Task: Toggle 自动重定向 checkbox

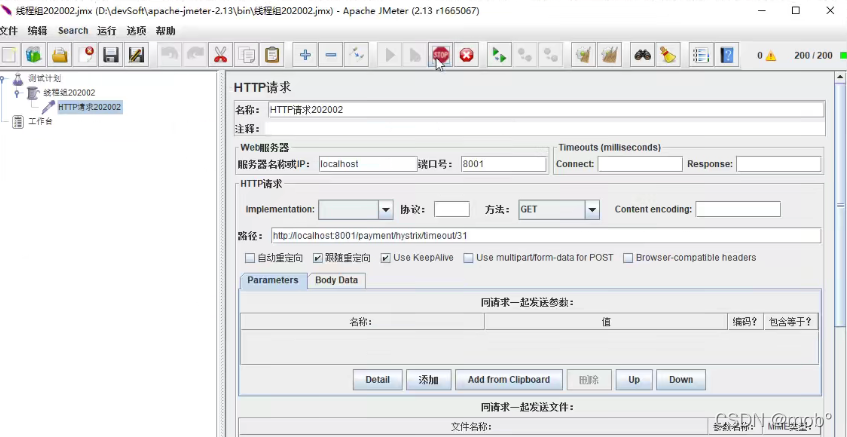Action: [250, 258]
